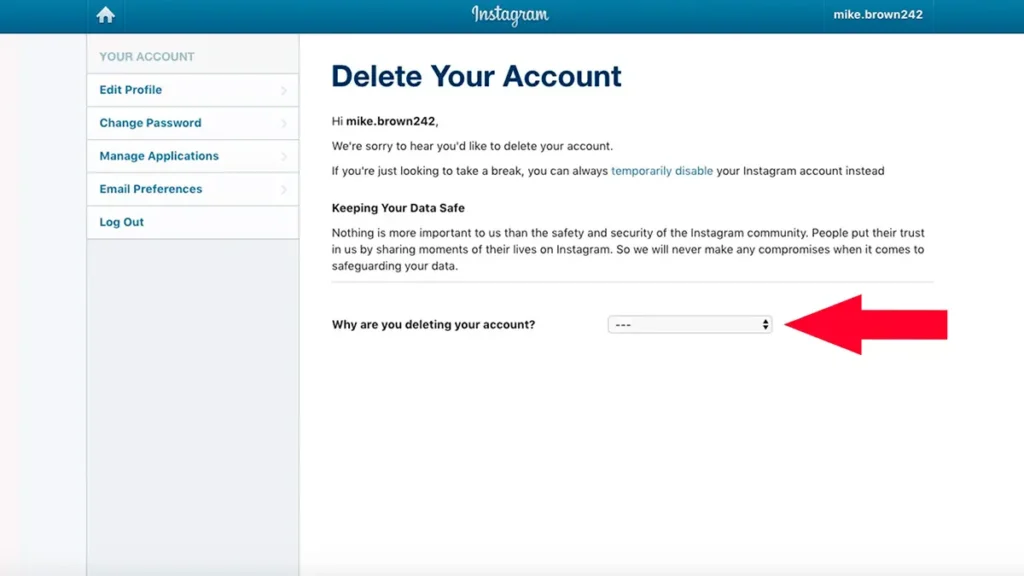
Task: Click bold mike.brown242 in greeting line
Action: click(391, 121)
